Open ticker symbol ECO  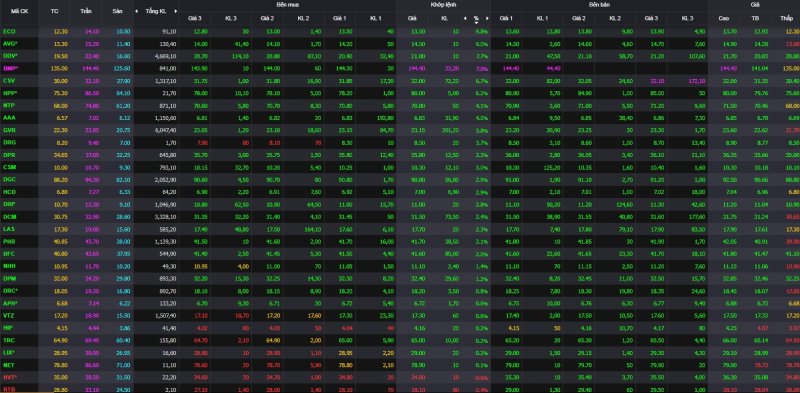pos(9,32)
